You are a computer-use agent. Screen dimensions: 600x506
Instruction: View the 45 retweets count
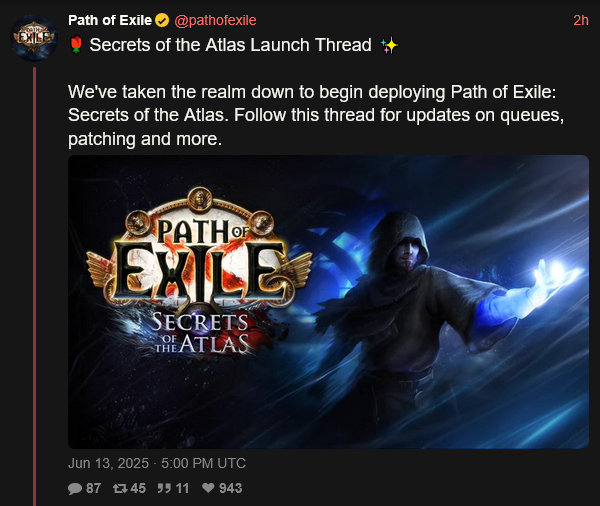pos(138,488)
